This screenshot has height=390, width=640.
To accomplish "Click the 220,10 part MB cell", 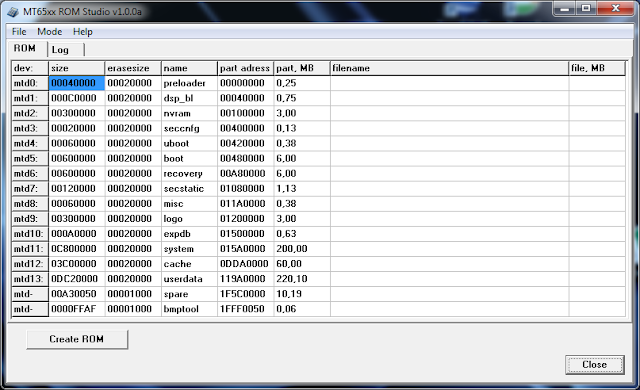I will coord(302,279).
